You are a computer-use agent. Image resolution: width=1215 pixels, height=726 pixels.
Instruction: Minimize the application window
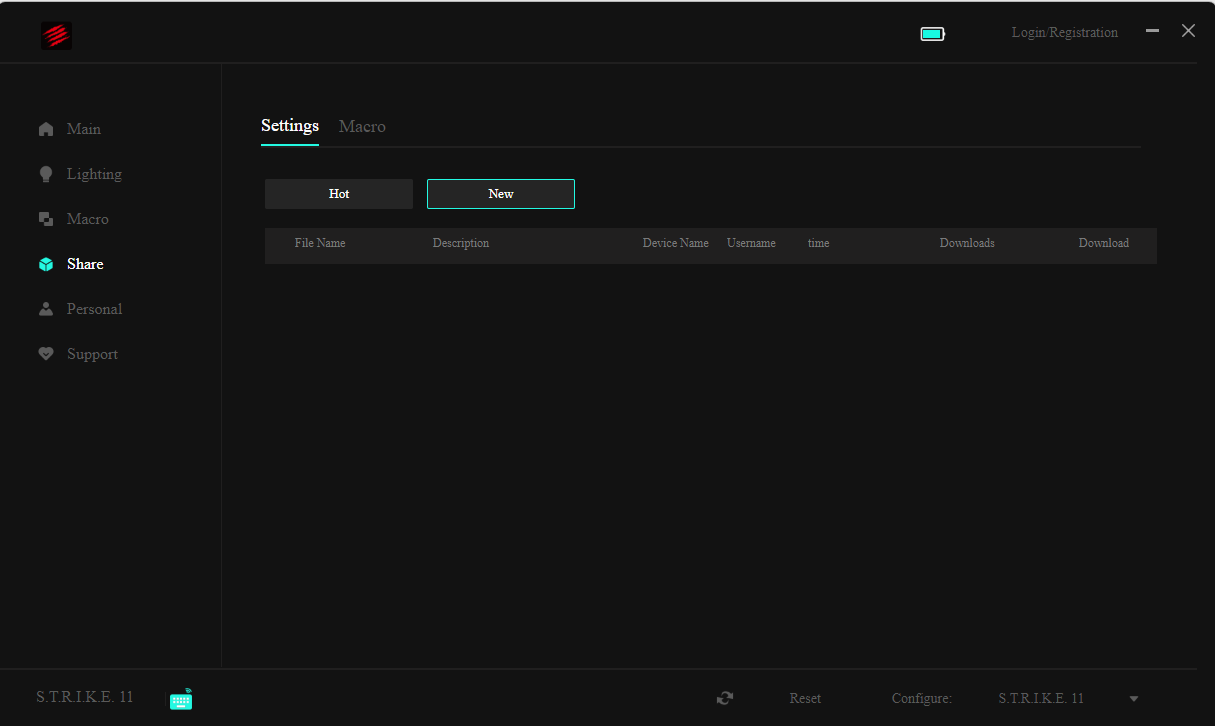1153,31
